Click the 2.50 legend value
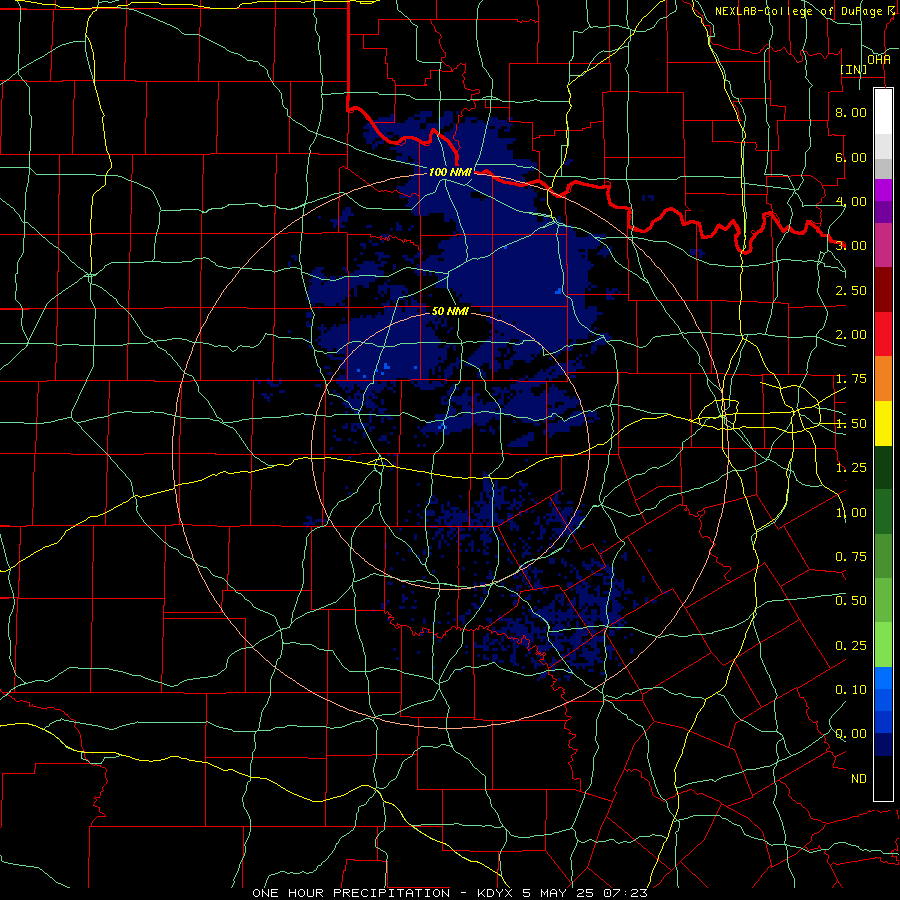900x900 pixels. pyautogui.click(x=851, y=290)
